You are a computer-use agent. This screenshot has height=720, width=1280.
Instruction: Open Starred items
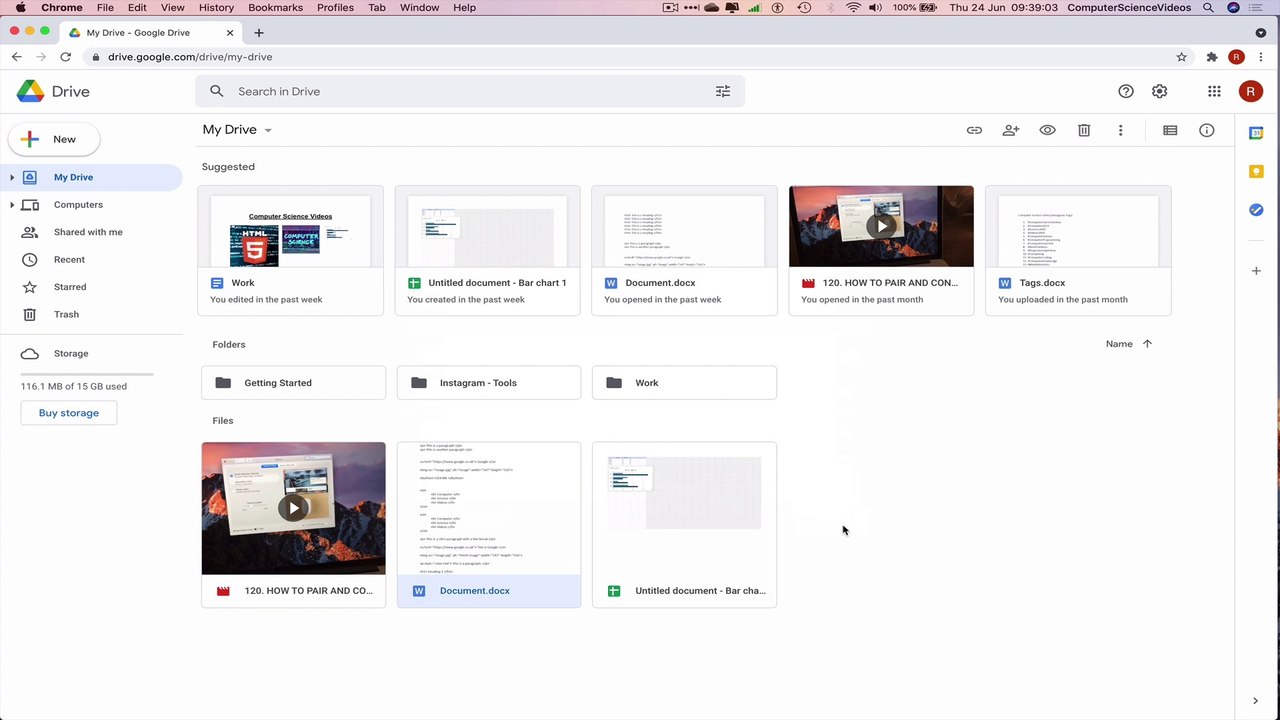[x=70, y=287]
